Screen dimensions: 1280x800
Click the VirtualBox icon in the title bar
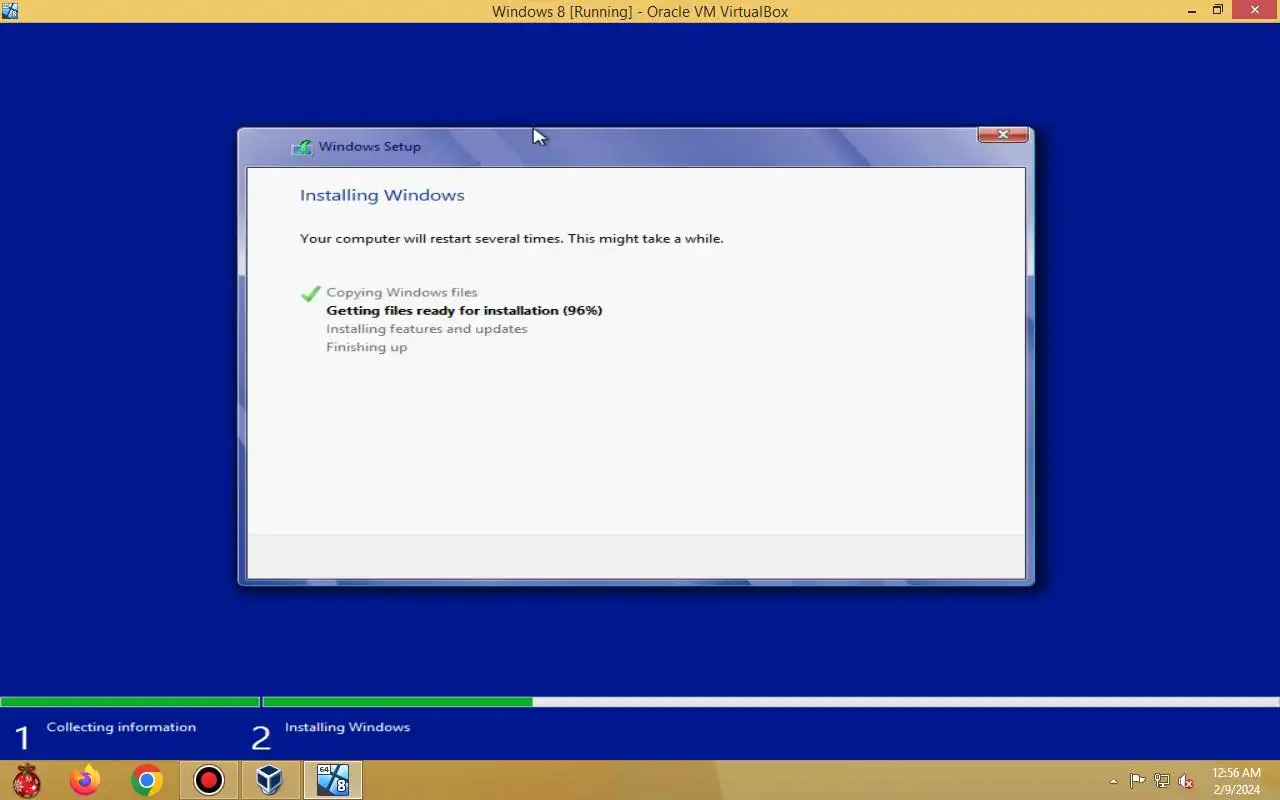click(x=10, y=11)
